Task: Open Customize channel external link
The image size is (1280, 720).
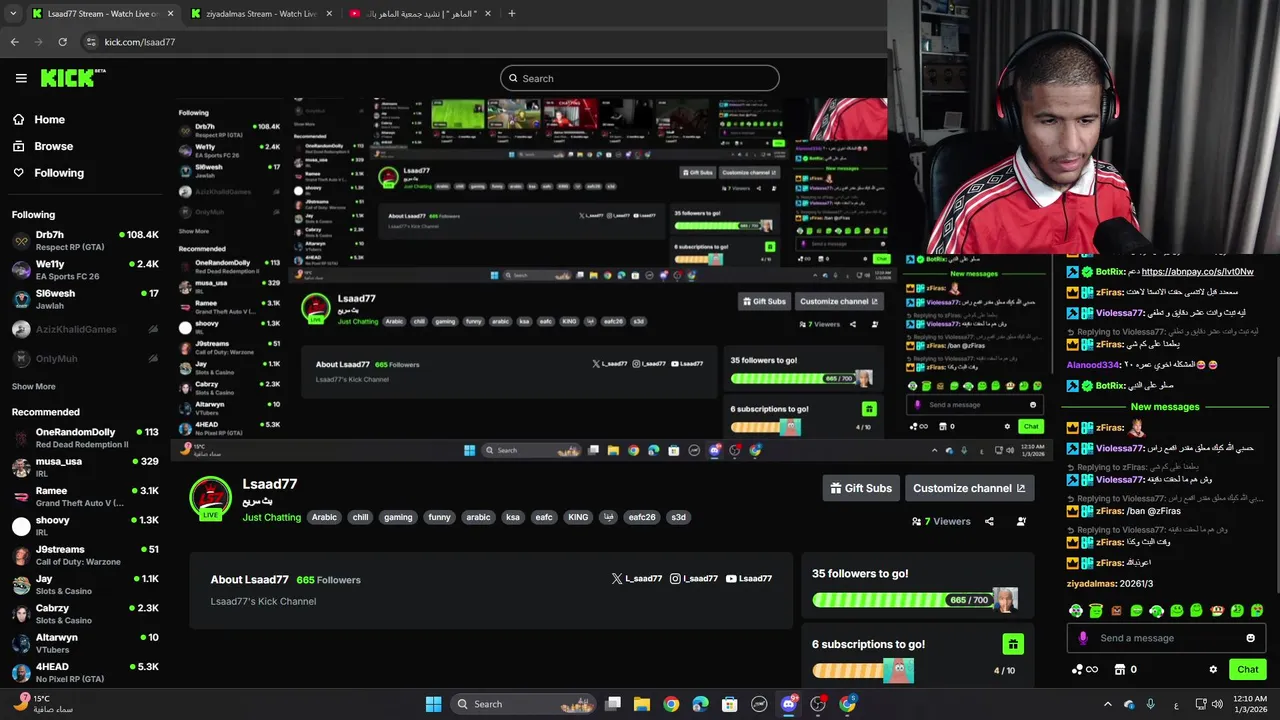Action: pyautogui.click(x=969, y=488)
